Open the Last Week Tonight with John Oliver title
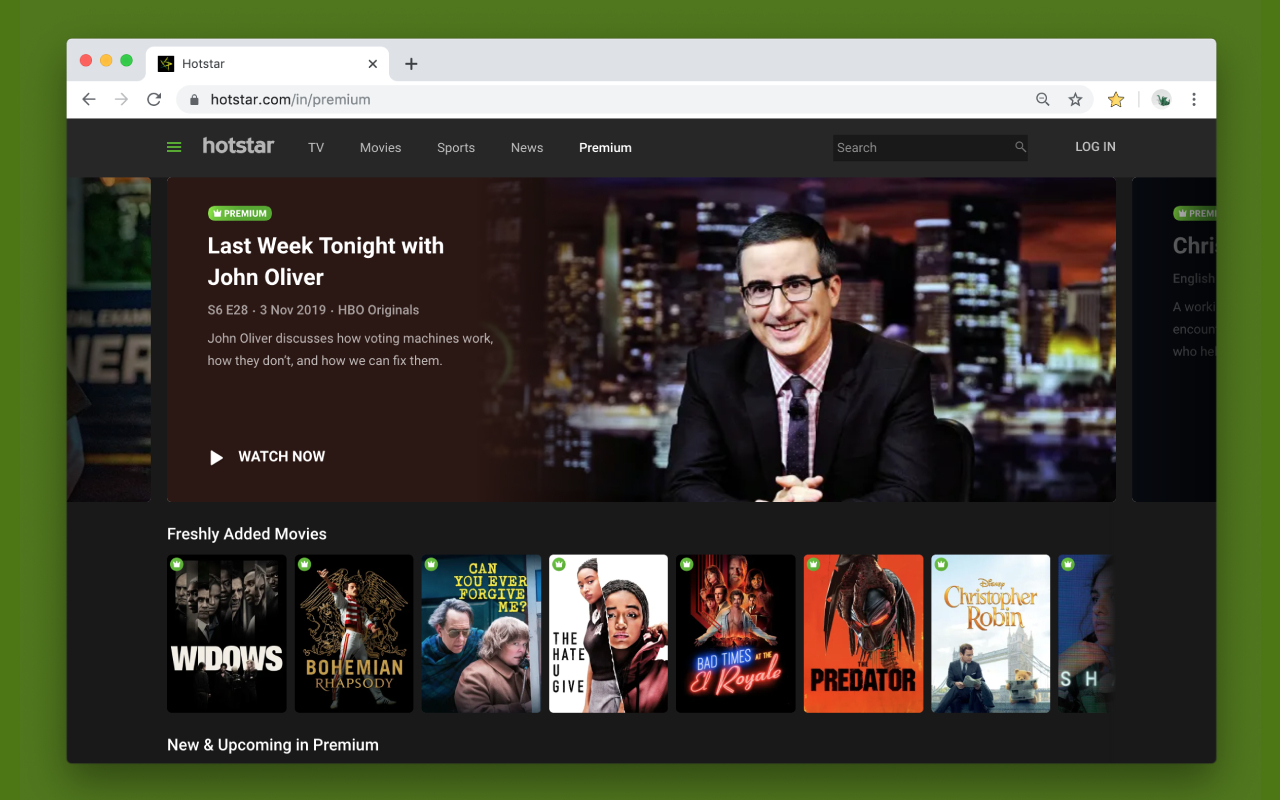The image size is (1280, 800). coord(326,261)
